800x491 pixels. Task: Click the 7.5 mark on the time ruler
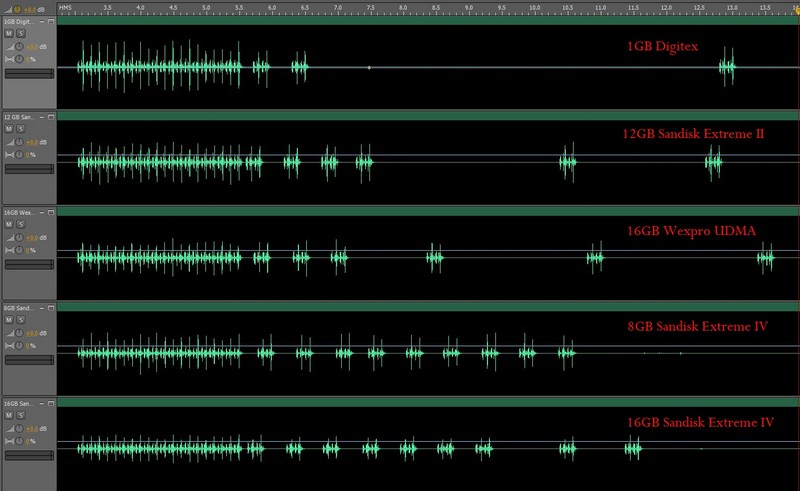pos(370,8)
